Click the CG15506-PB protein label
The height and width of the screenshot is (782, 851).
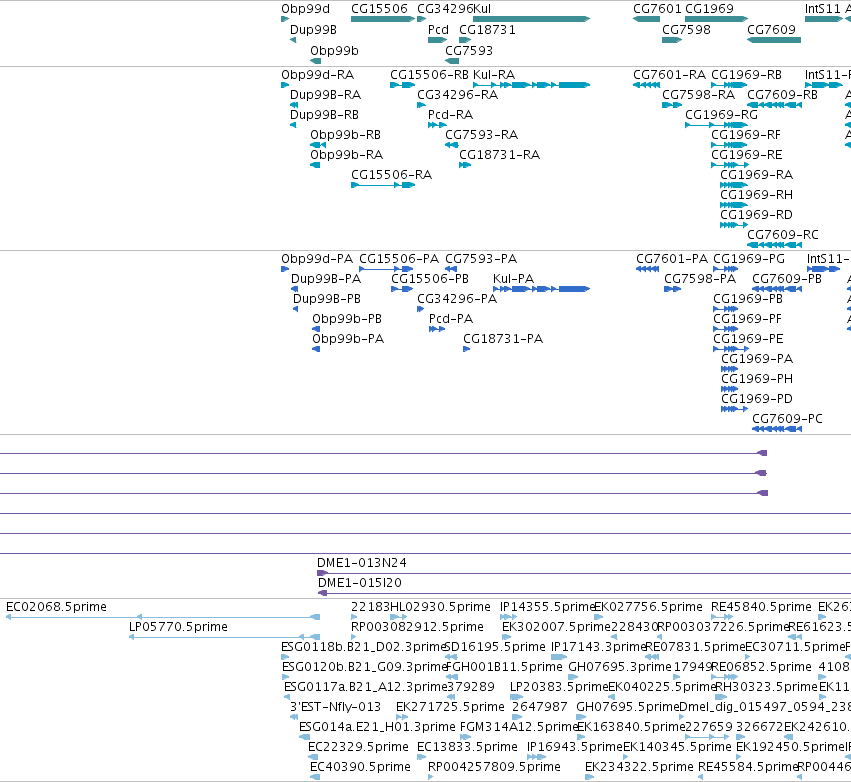click(x=430, y=279)
